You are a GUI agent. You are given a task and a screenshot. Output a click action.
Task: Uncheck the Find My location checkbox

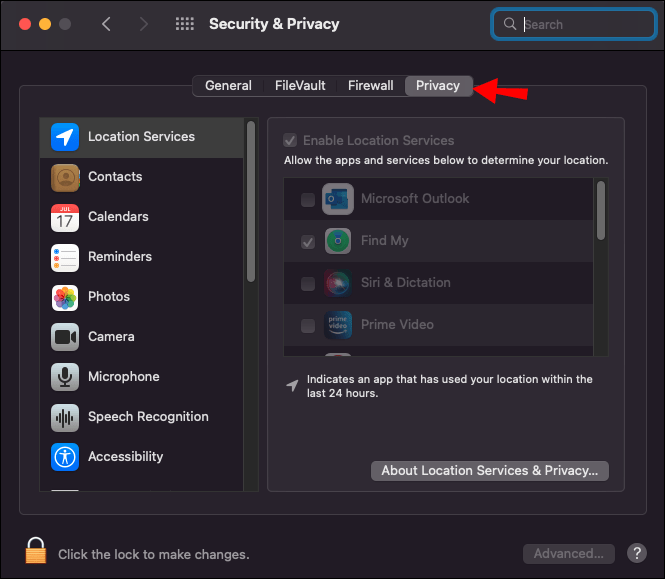click(x=308, y=242)
